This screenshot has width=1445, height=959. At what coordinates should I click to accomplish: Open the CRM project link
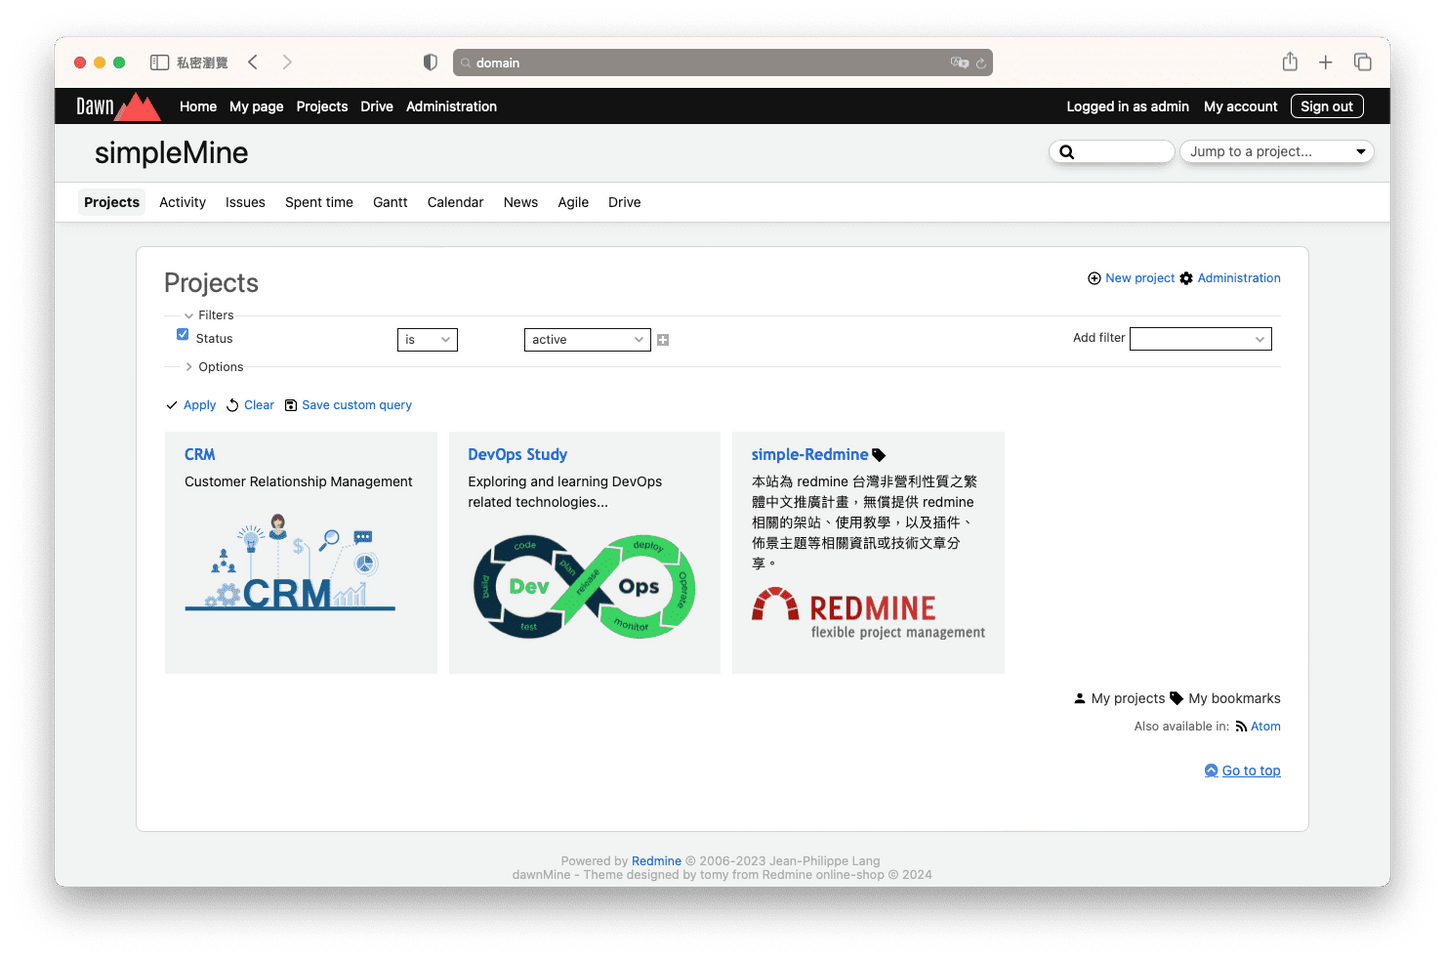199,454
